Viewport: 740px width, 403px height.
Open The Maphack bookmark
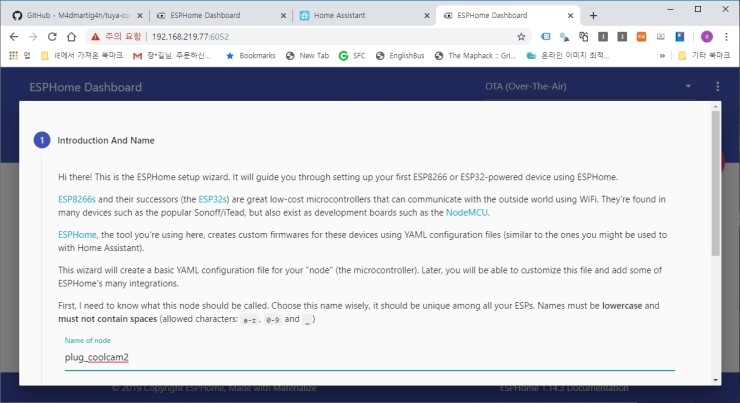[x=475, y=56]
